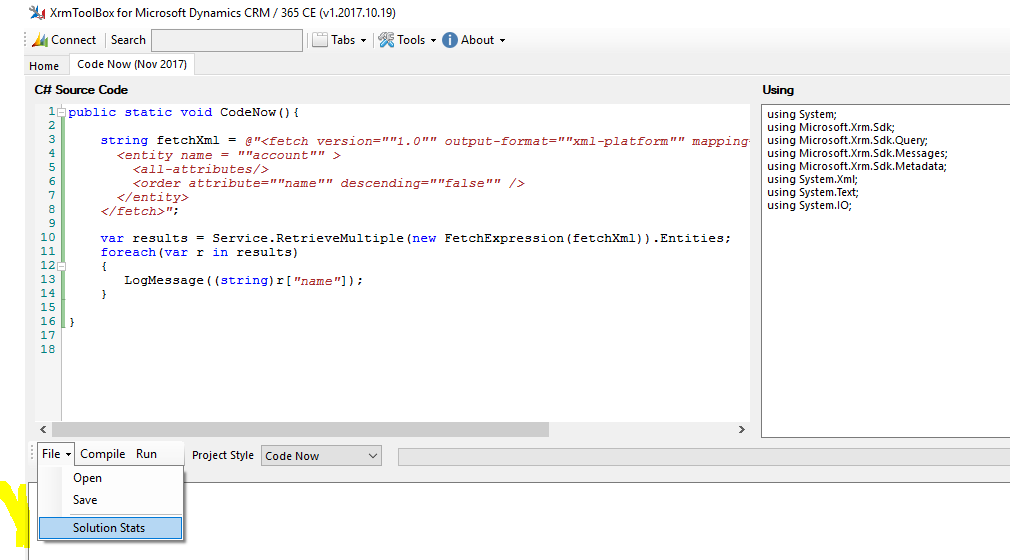This screenshot has width=1010, height=560.
Task: Click the Tools wrench icon
Action: coord(386,40)
